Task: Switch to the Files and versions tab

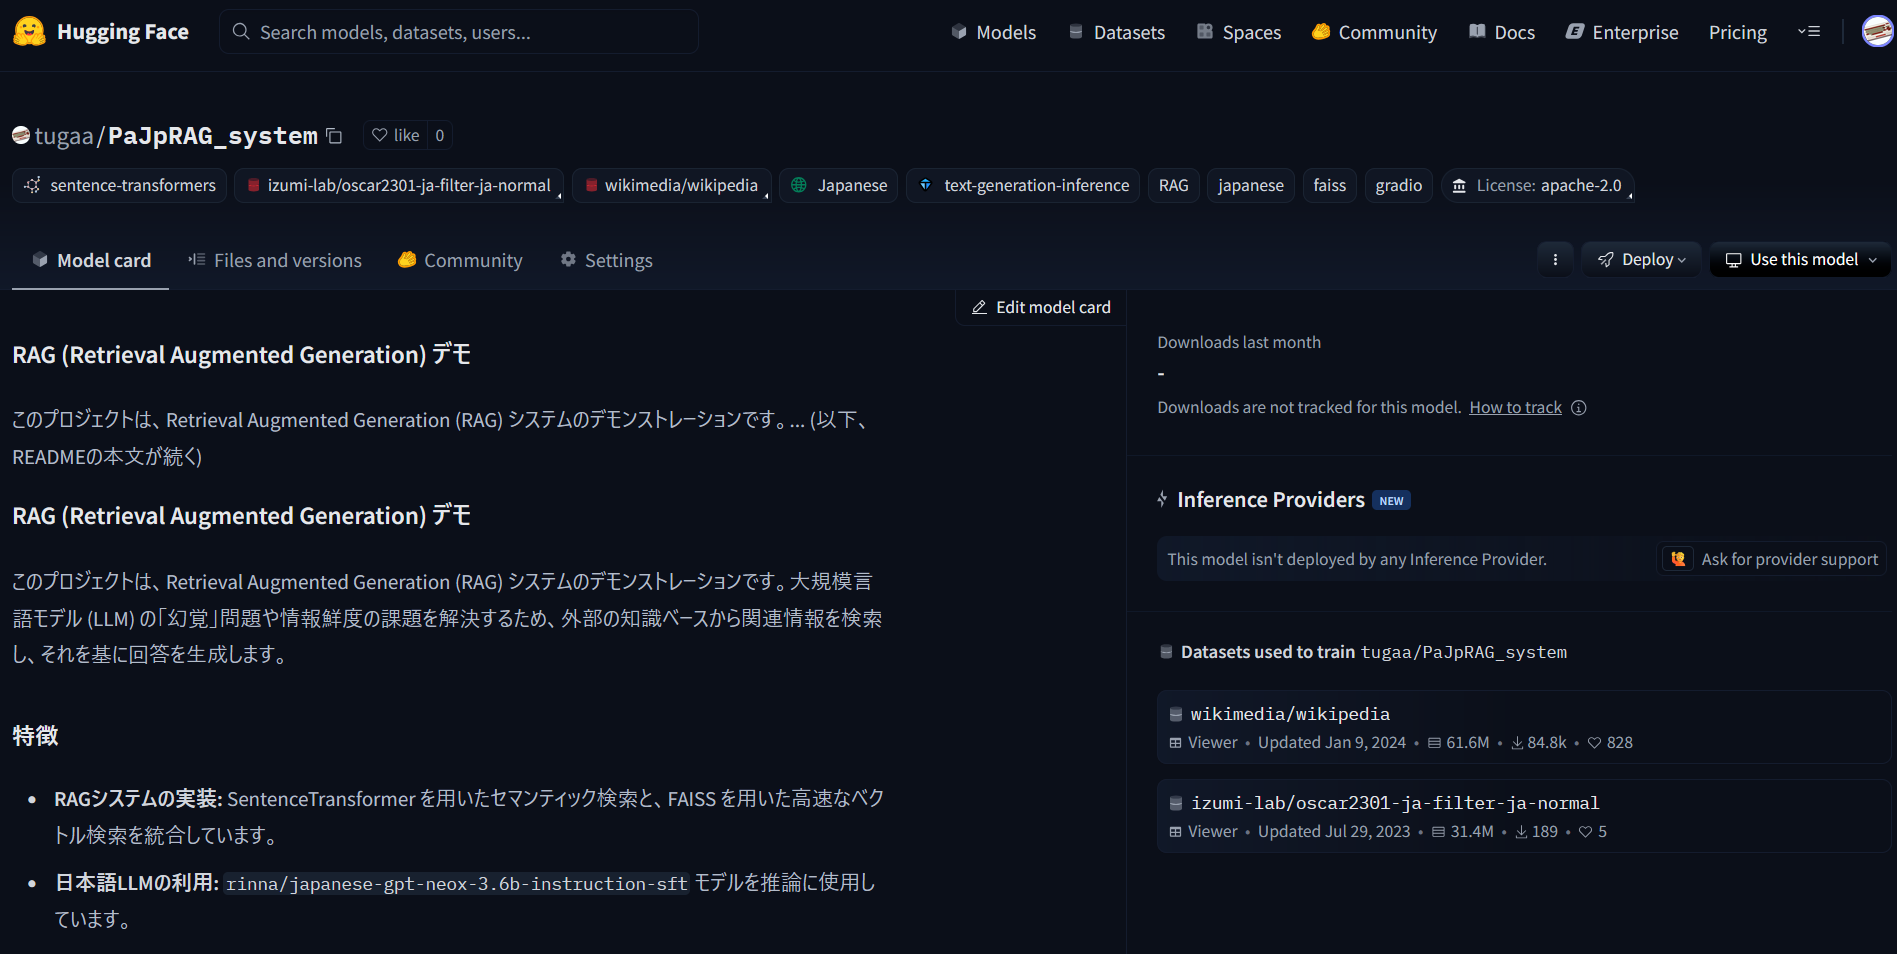Action: (275, 261)
